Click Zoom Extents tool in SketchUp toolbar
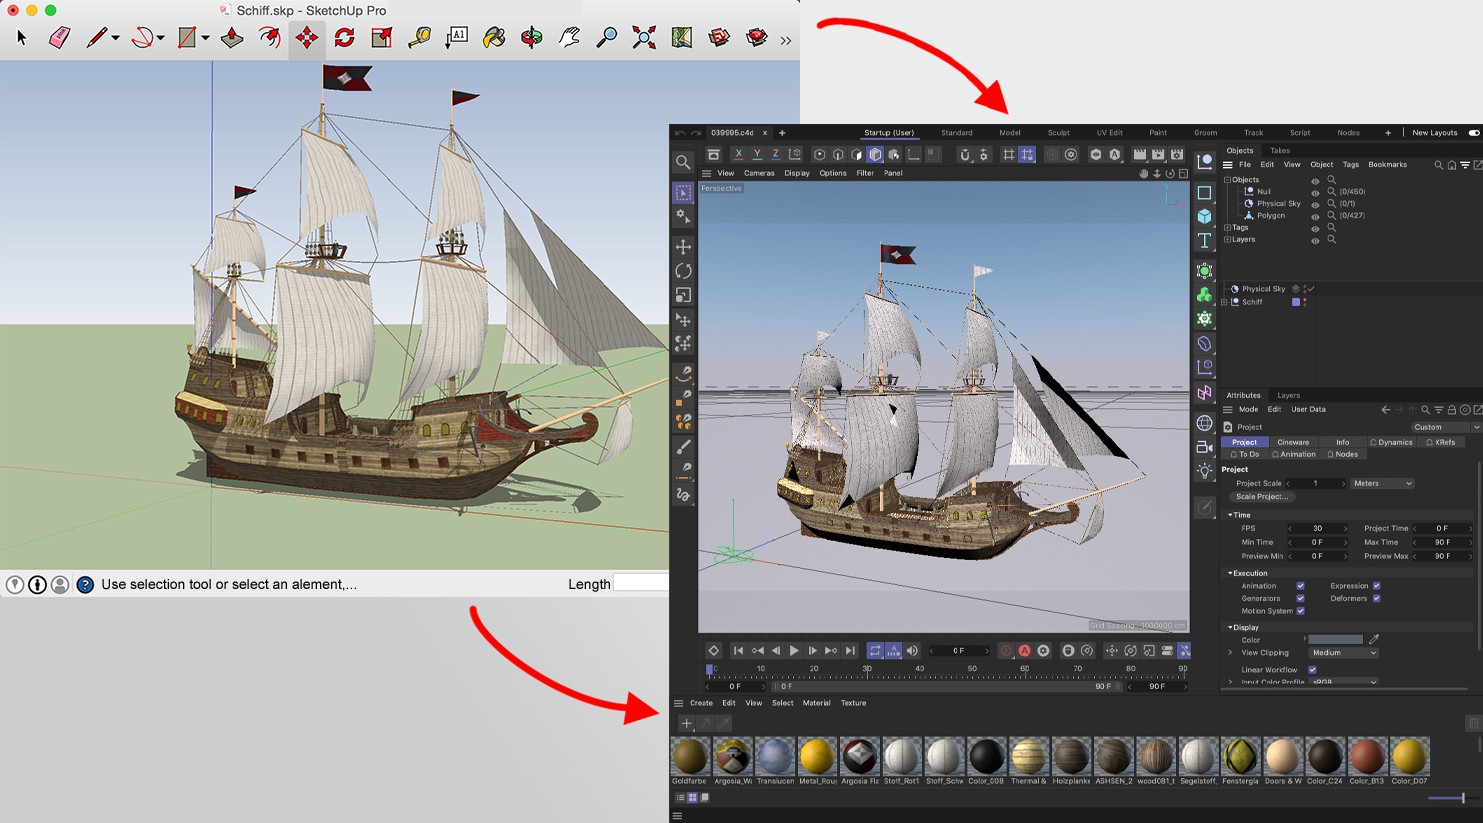 point(644,38)
